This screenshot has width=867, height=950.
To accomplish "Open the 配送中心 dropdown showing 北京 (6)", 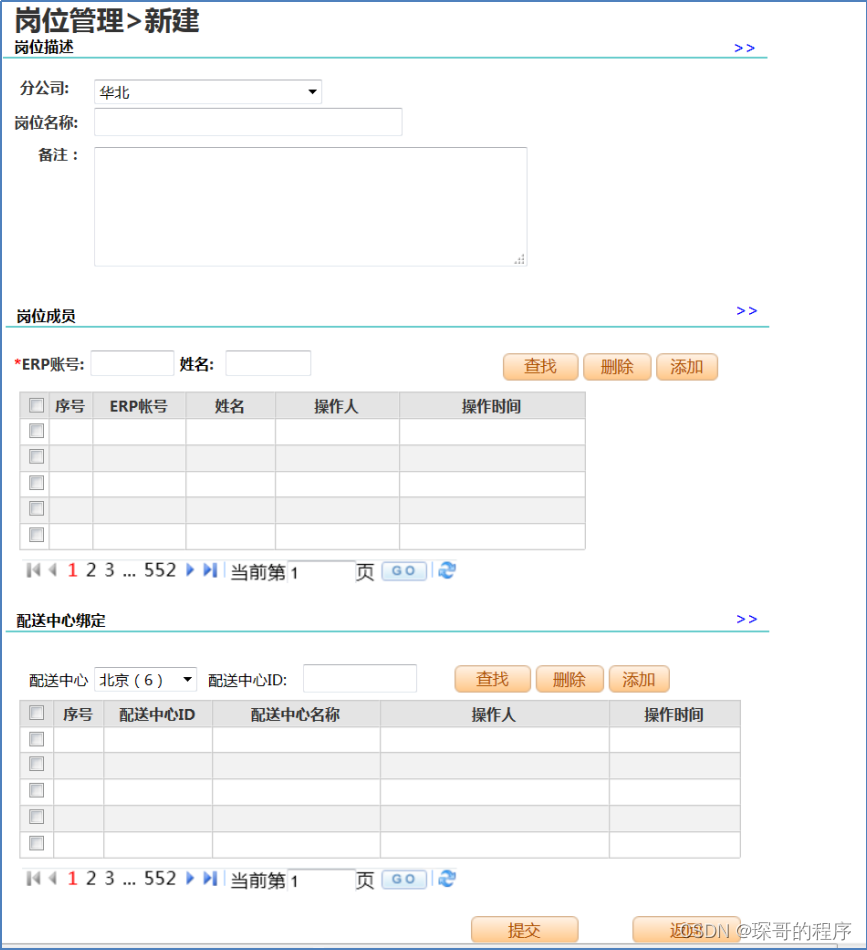I will 145,680.
